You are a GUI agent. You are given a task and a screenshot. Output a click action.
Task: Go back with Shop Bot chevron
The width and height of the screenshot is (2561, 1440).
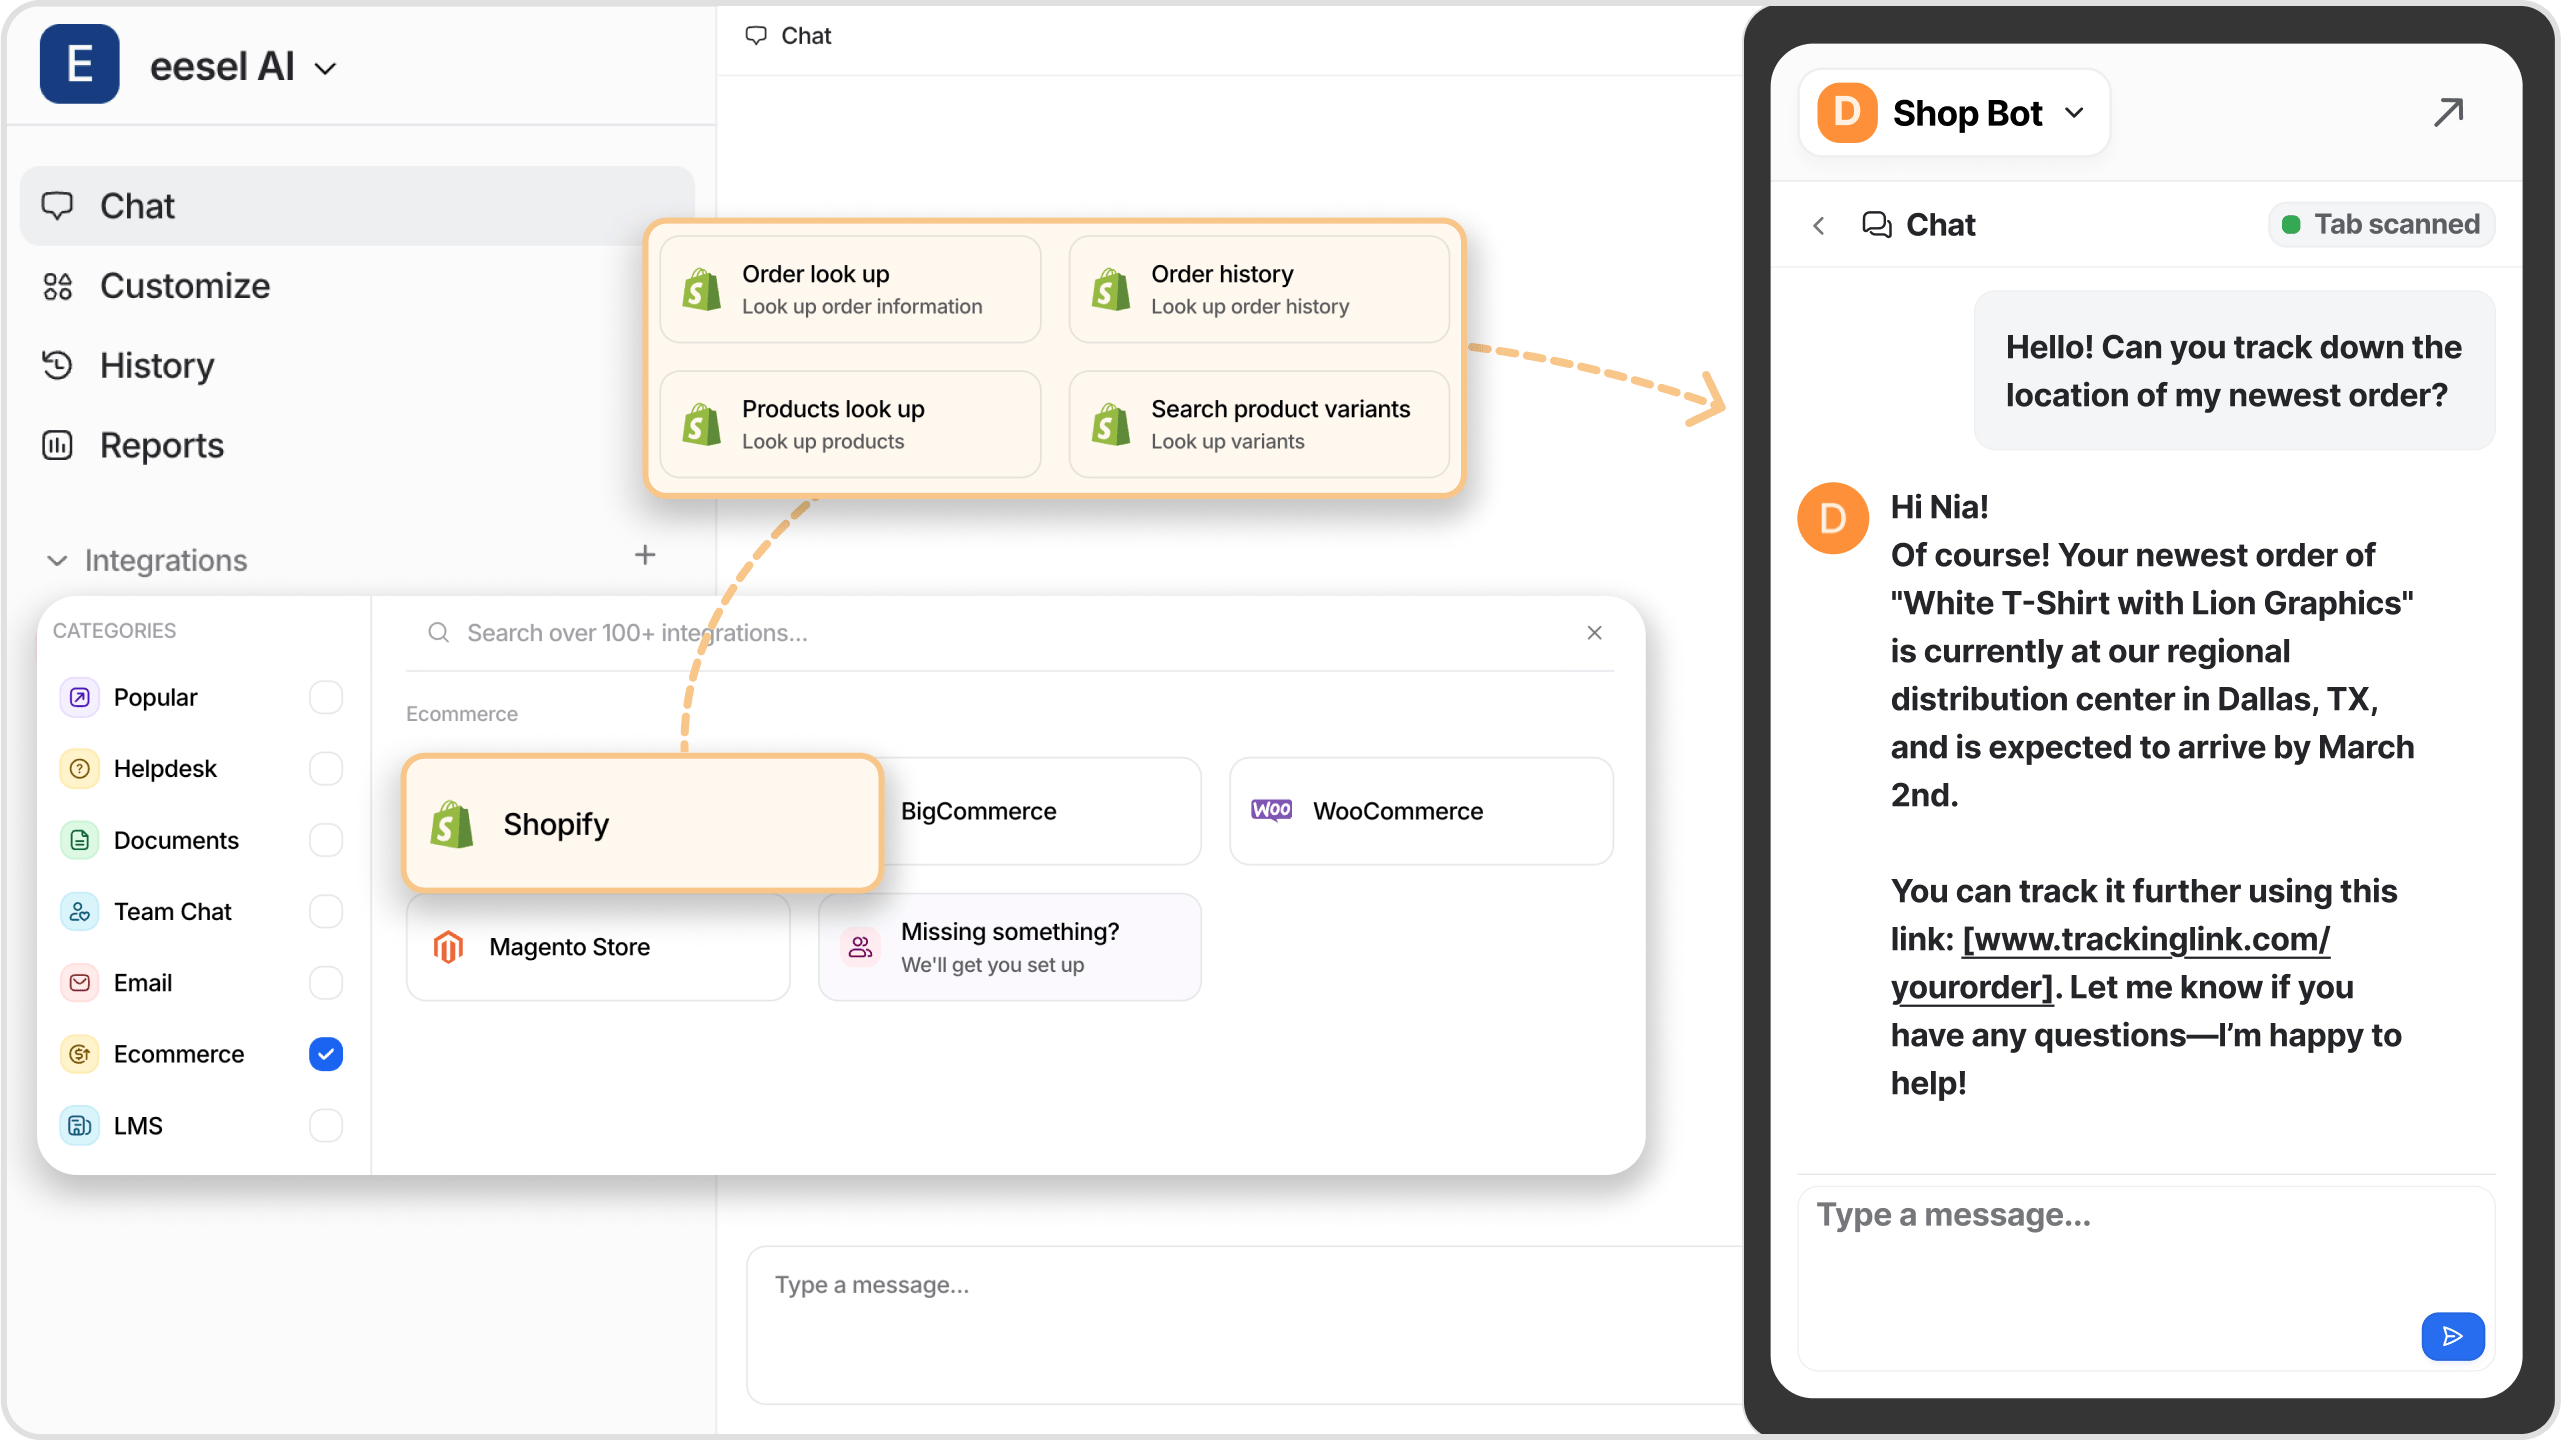pyautogui.click(x=1819, y=226)
